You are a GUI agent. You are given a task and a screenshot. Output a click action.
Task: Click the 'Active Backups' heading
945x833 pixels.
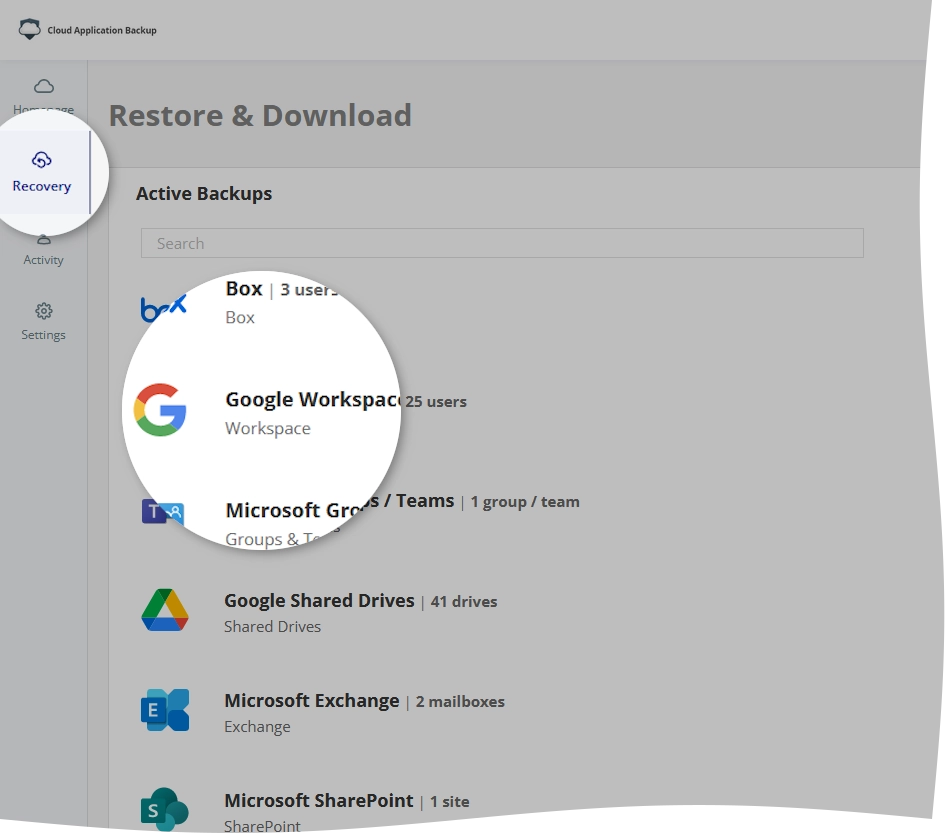[204, 193]
